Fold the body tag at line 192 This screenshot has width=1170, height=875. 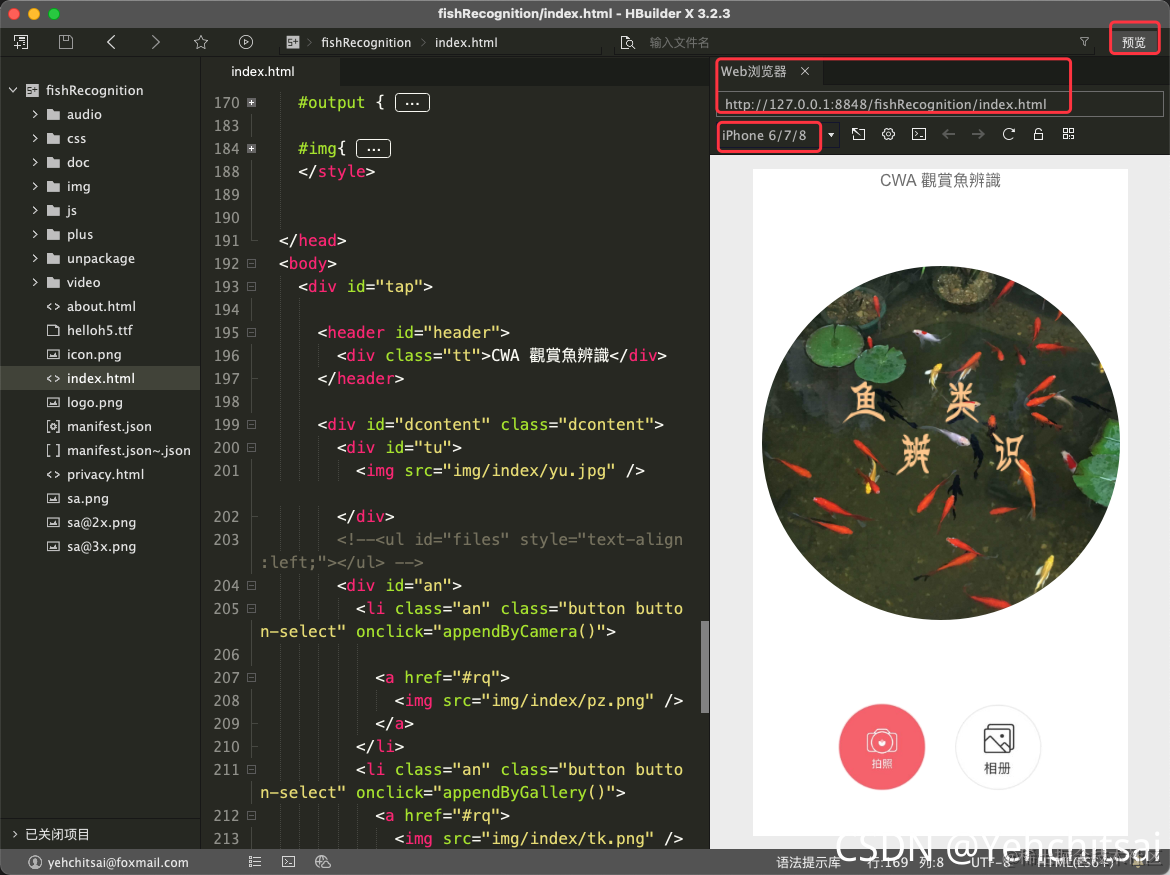[x=251, y=264]
